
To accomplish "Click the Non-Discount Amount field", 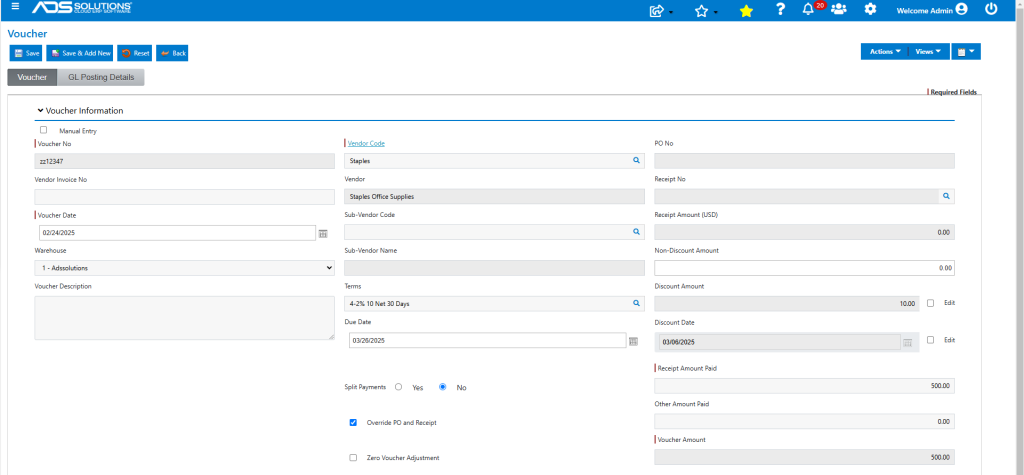I will click(805, 268).
